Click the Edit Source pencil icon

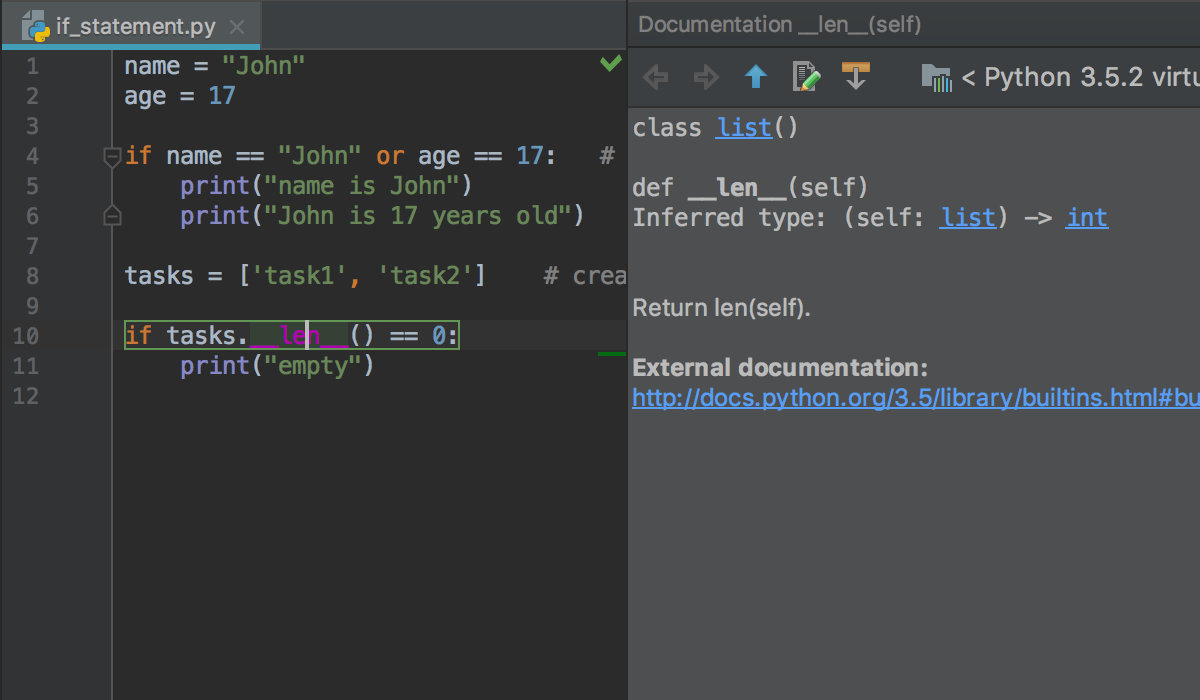tap(806, 77)
